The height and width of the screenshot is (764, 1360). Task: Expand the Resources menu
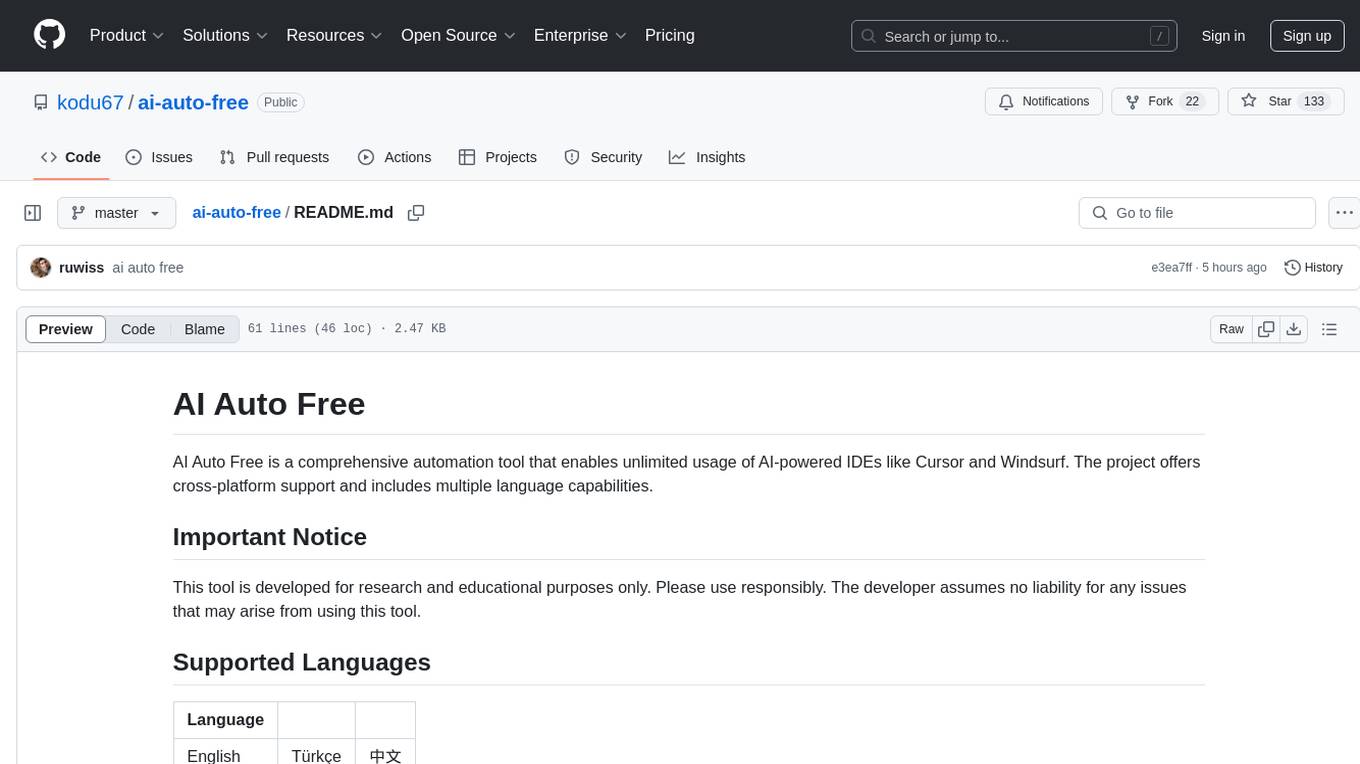(334, 35)
